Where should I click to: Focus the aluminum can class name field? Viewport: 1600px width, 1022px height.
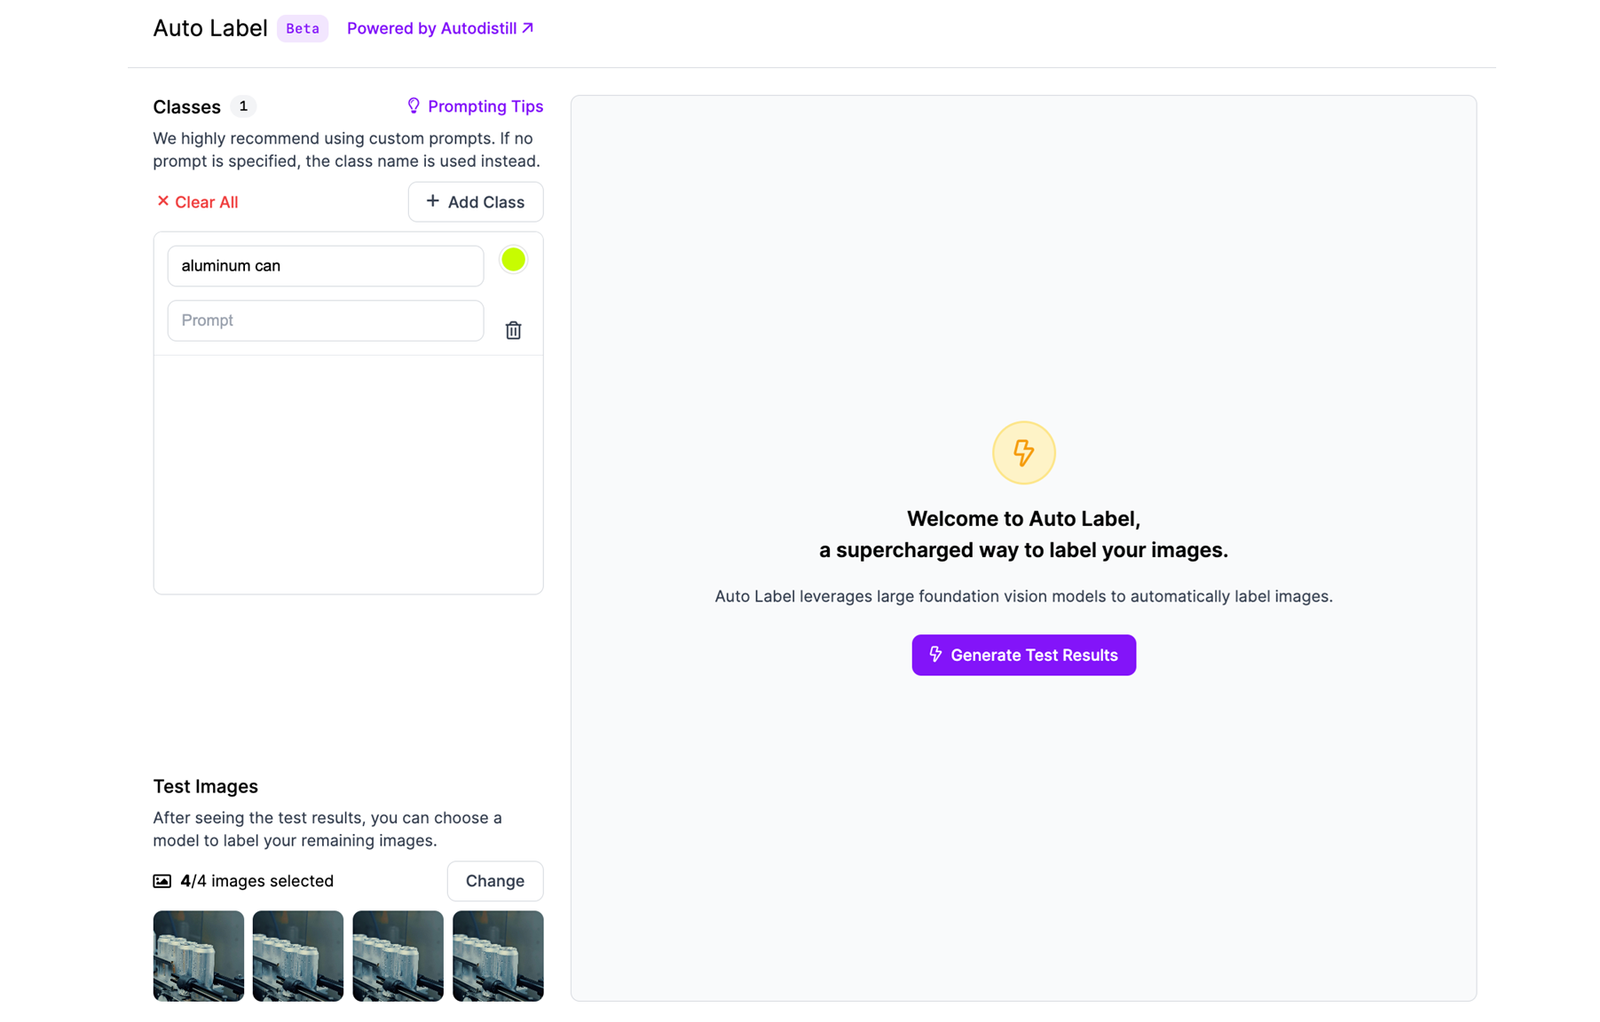pyautogui.click(x=325, y=266)
